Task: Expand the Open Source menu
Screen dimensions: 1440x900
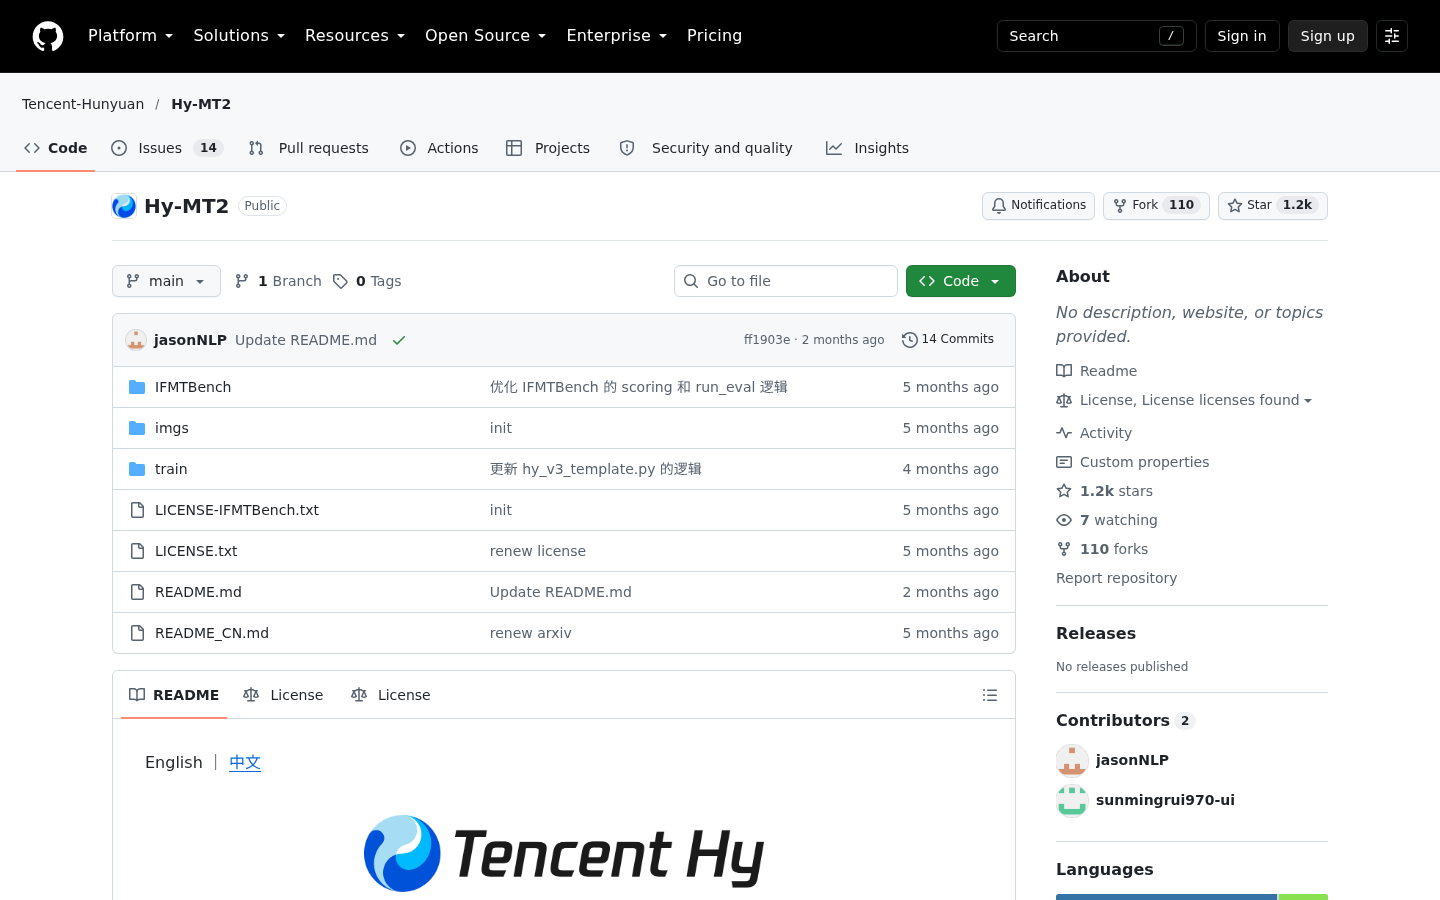Action: click(x=485, y=36)
